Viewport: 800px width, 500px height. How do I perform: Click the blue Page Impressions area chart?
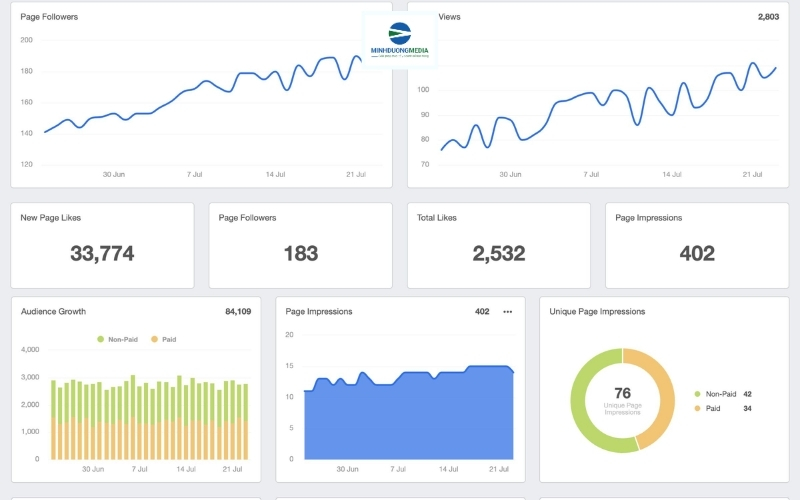409,418
